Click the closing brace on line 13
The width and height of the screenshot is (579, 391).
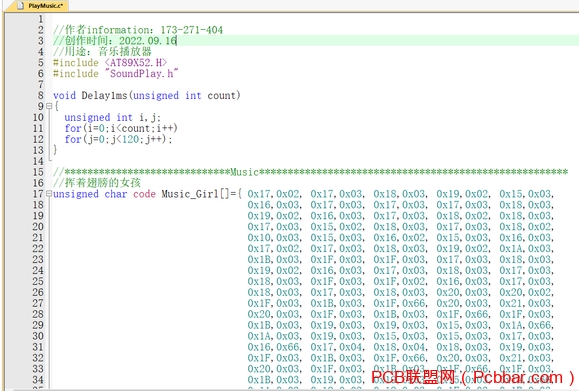[x=55, y=150]
